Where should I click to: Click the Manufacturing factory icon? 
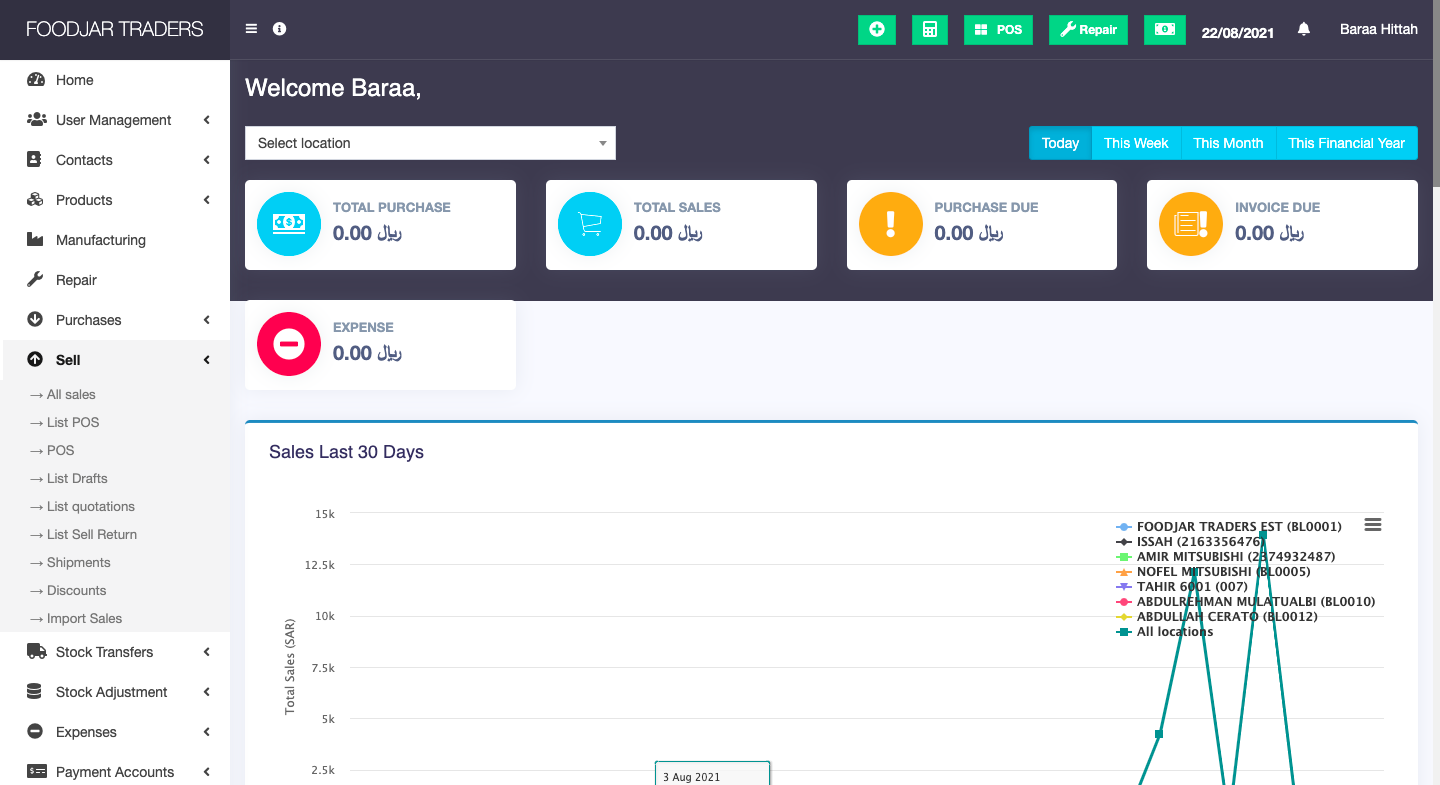tap(35, 240)
